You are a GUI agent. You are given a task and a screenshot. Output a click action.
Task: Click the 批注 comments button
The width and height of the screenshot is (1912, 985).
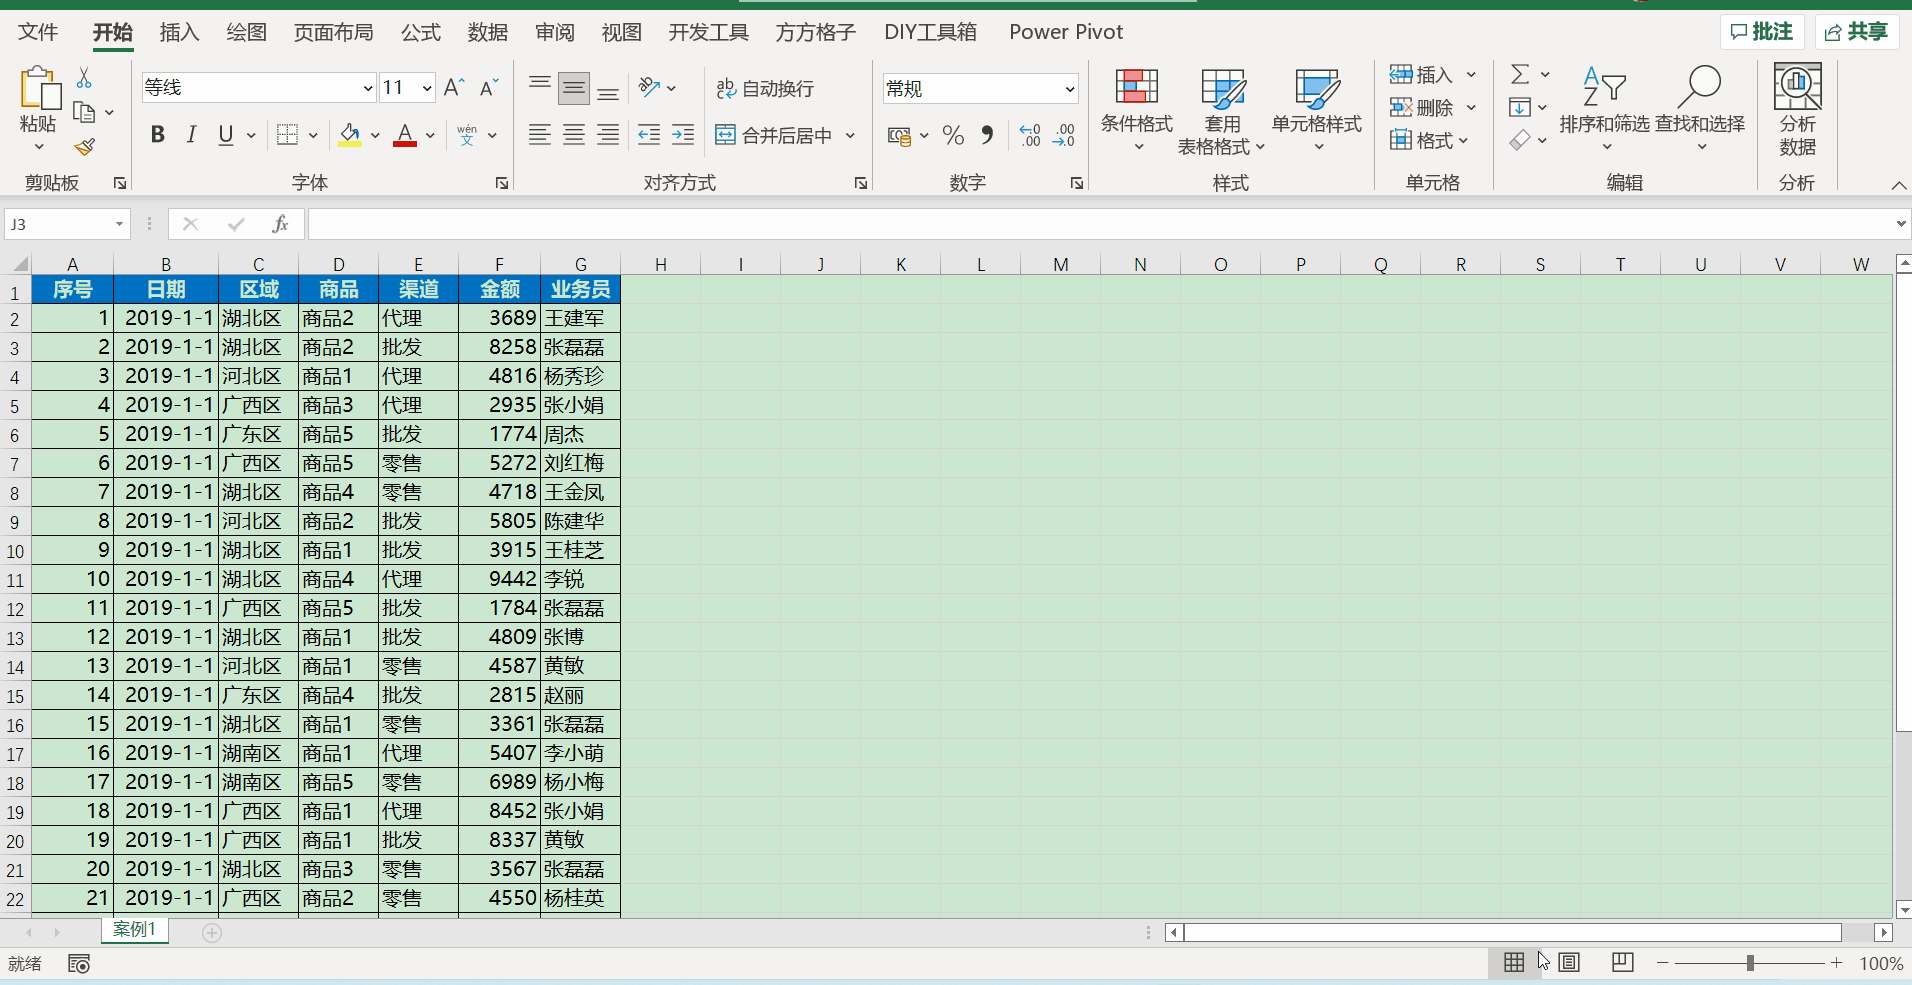pyautogui.click(x=1761, y=32)
